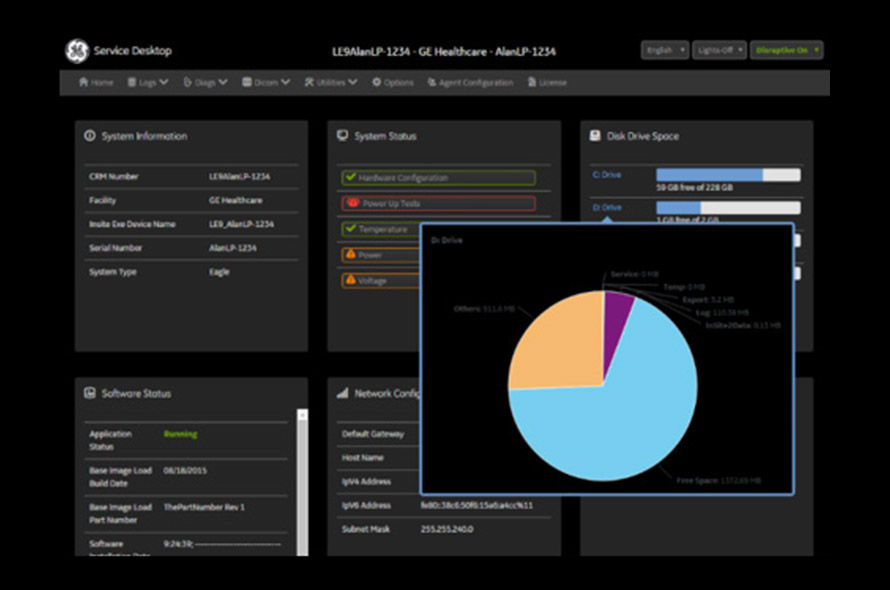Click the Dicom menu icon
This screenshot has height=590, width=890.
(247, 82)
